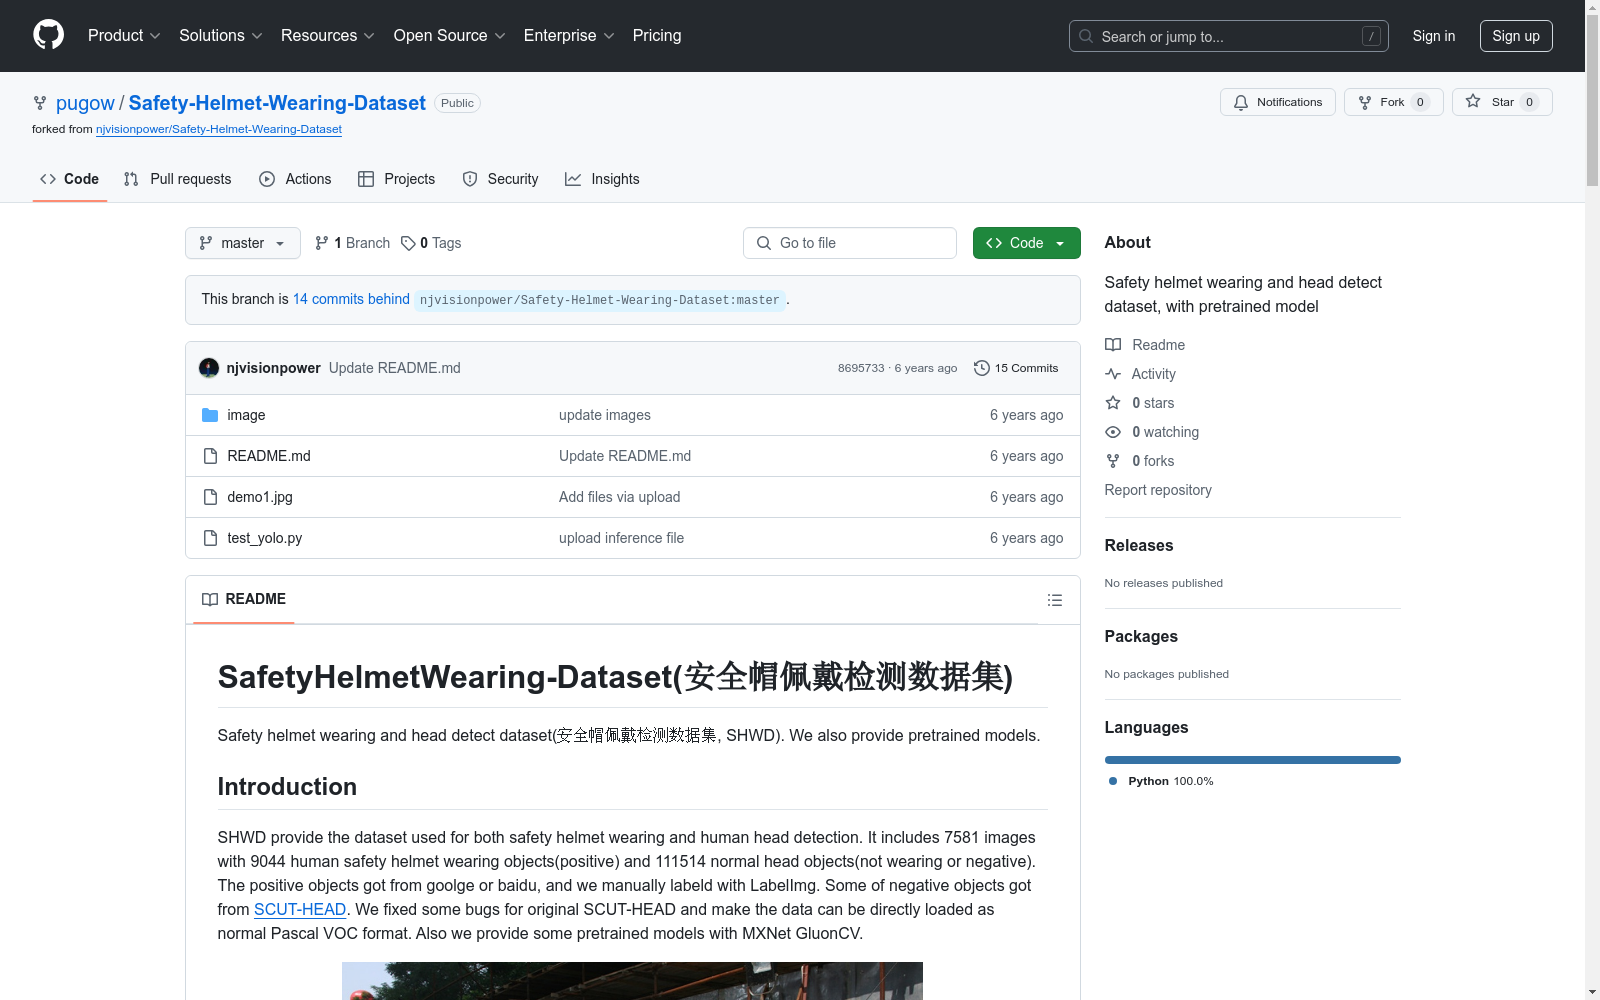Click the test_yolo.py file icon
Viewport: 1600px width, 1000px height.
pyautogui.click(x=210, y=538)
